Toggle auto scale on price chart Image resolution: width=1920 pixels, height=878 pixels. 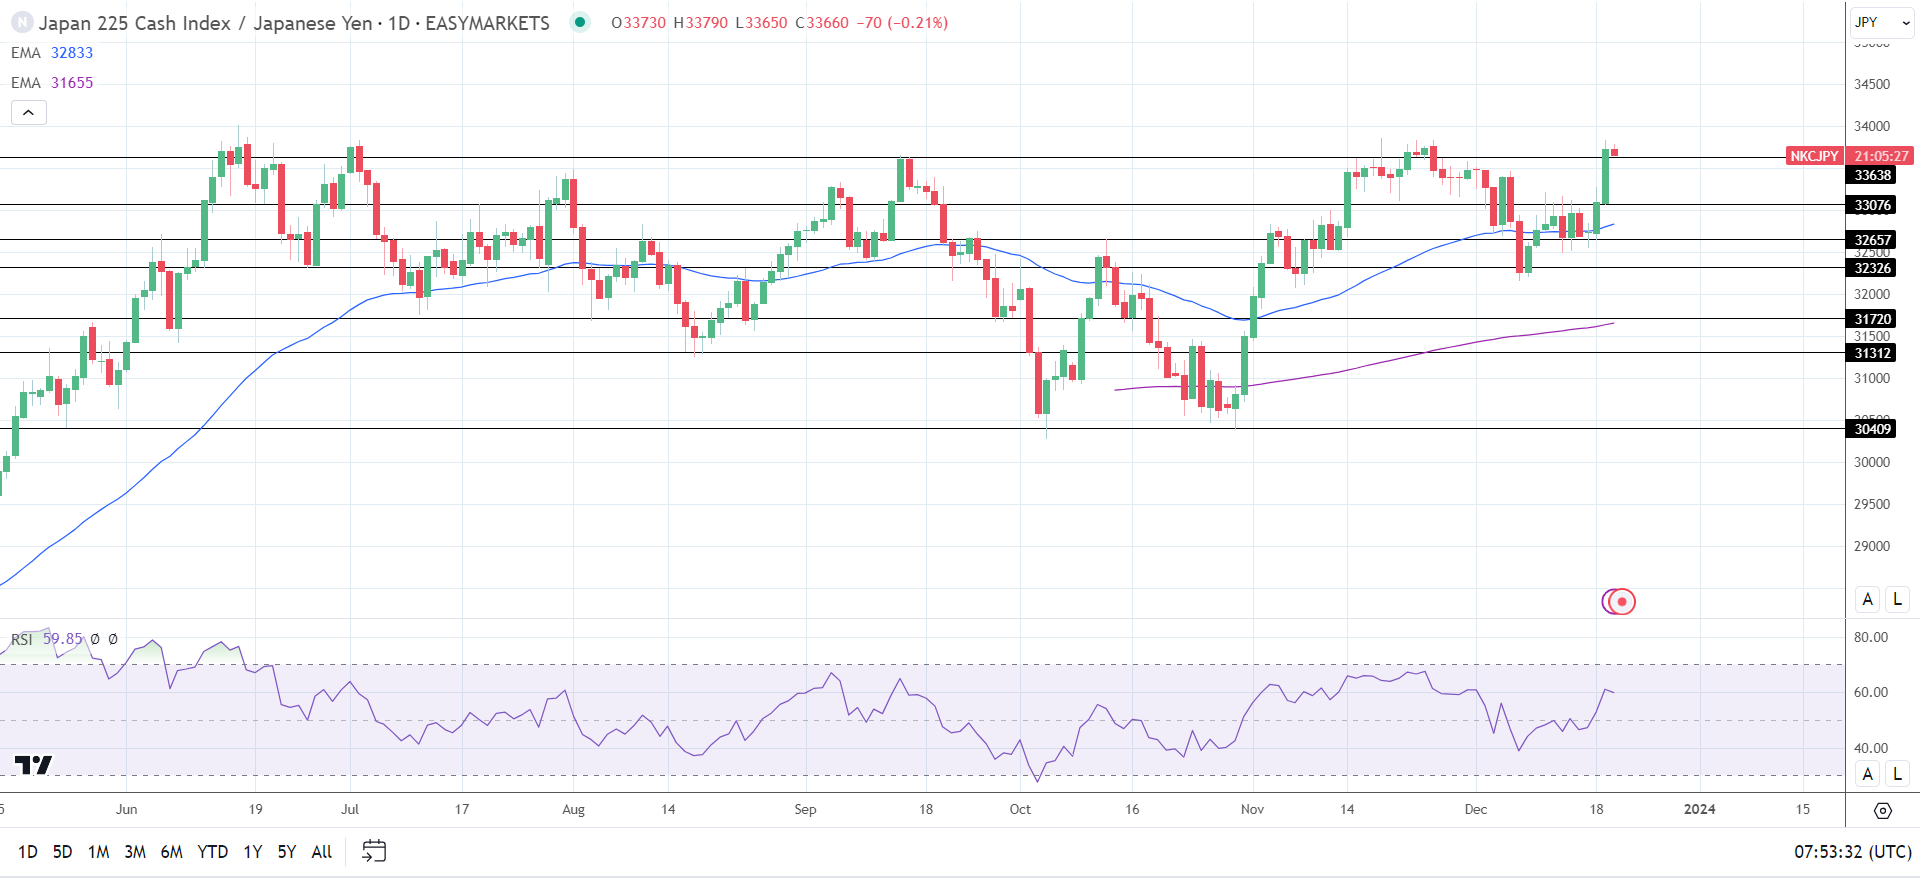click(x=1867, y=599)
